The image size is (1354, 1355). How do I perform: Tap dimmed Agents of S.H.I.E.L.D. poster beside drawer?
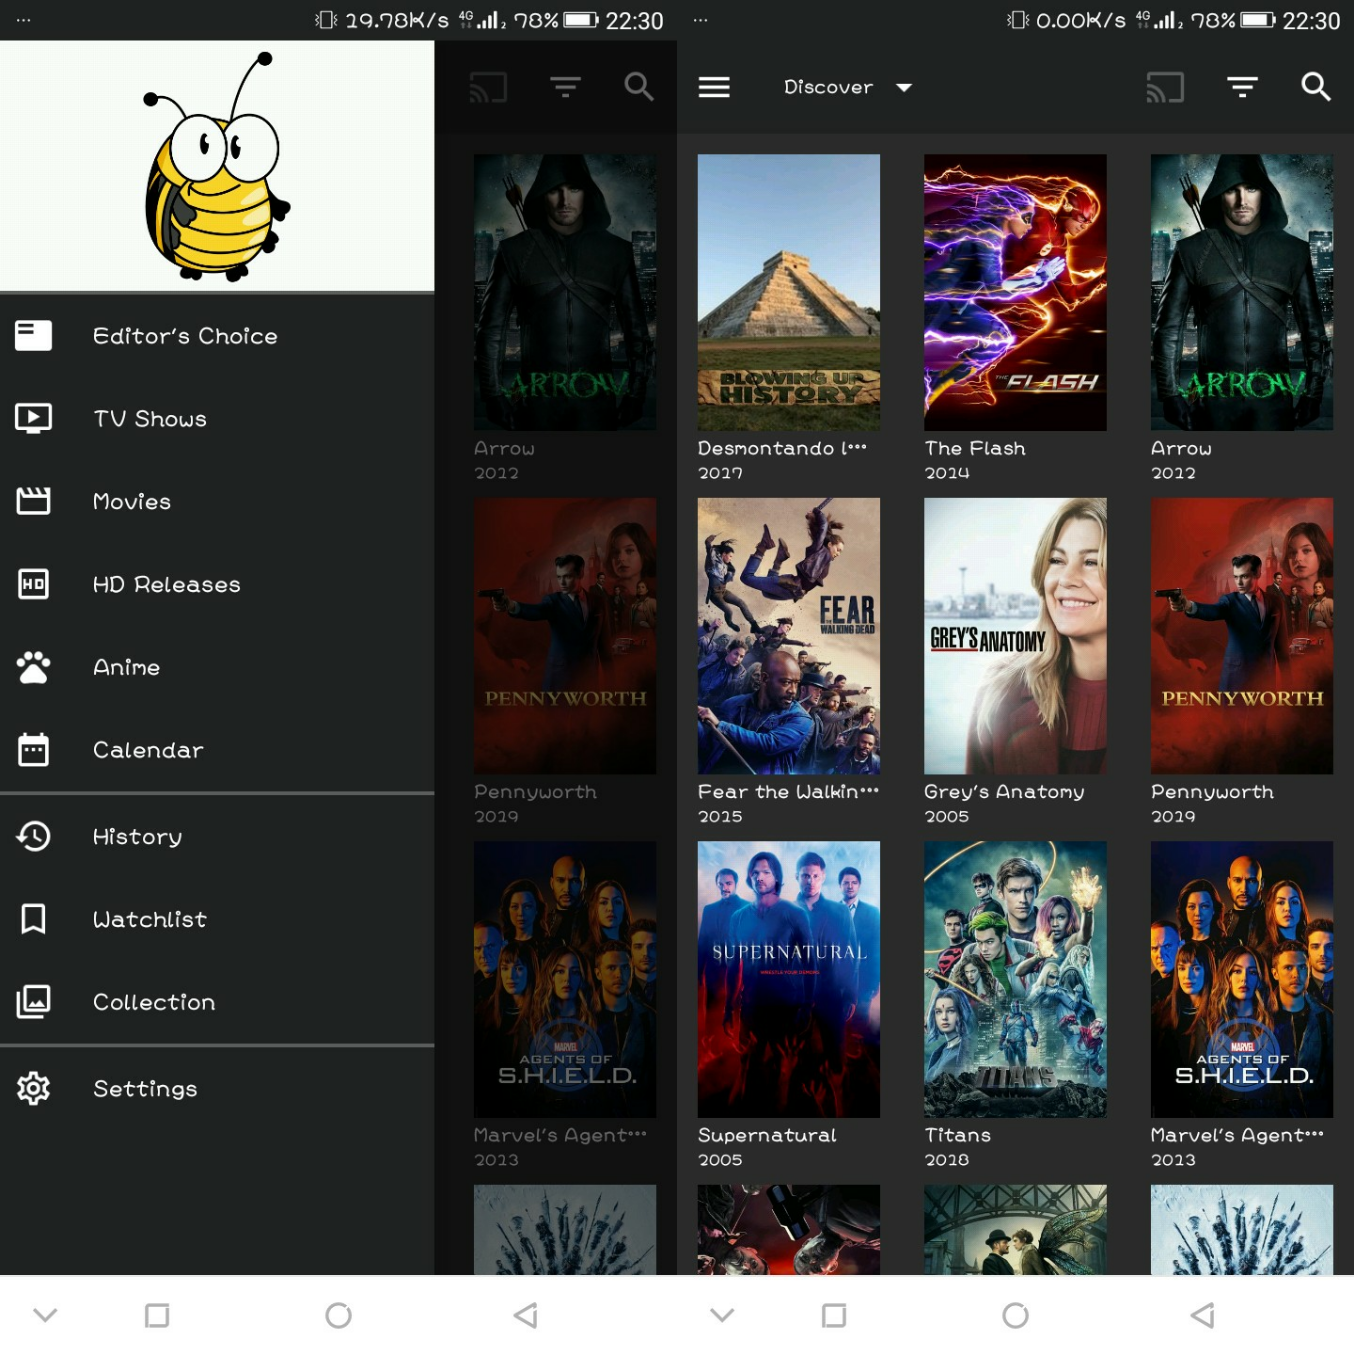click(x=565, y=979)
